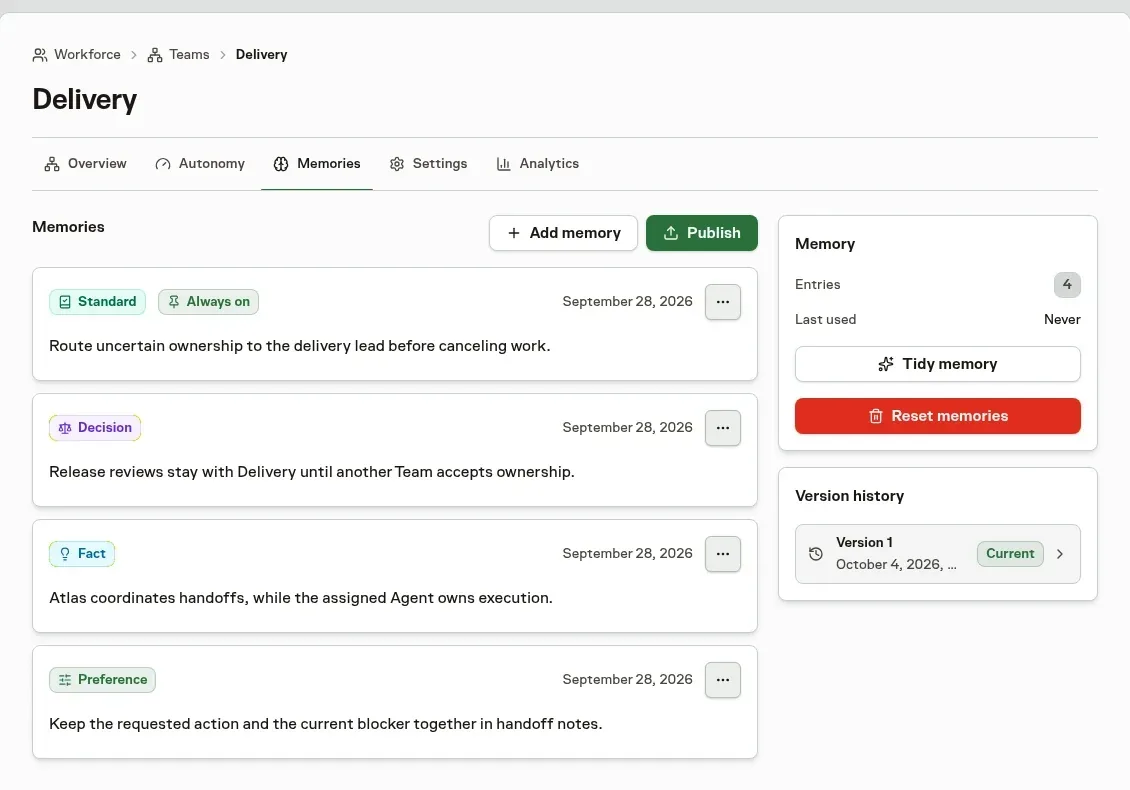Click the Autonomy gauge icon
The width and height of the screenshot is (1130, 790).
tap(163, 164)
